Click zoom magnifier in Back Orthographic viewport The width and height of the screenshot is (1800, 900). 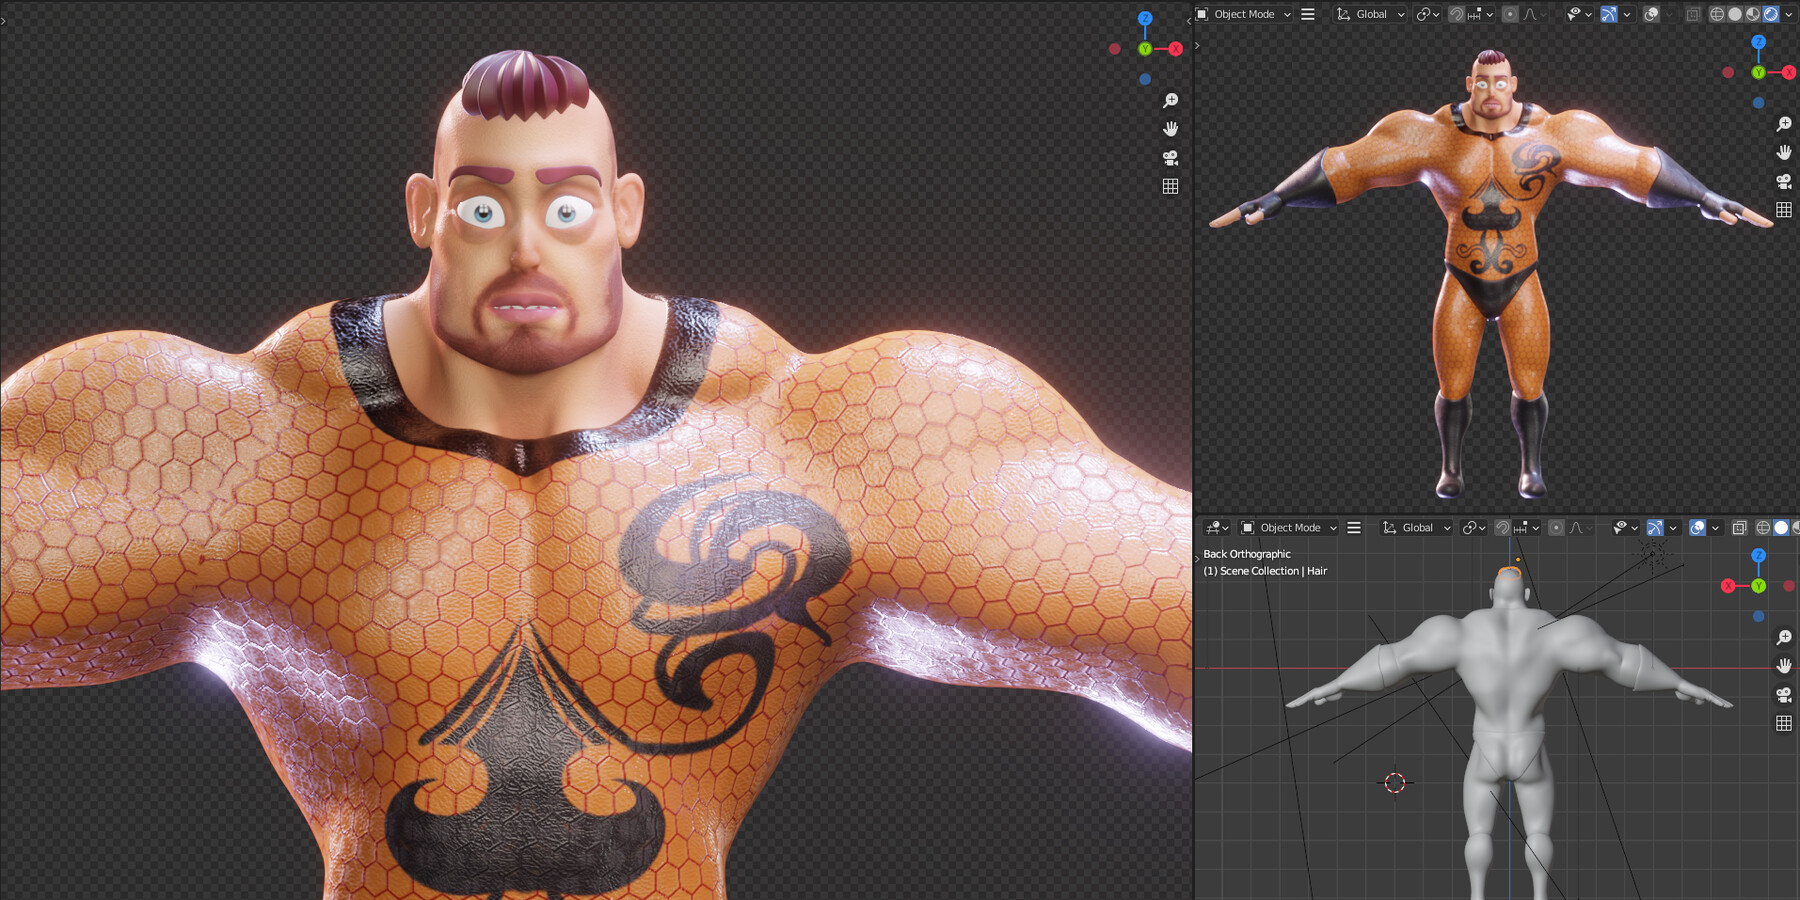[1784, 637]
